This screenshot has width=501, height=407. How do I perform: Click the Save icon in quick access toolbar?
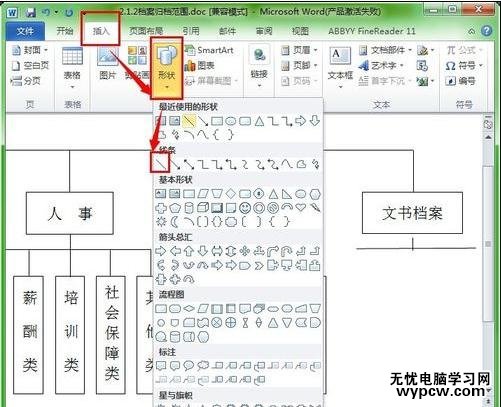(x=31, y=13)
